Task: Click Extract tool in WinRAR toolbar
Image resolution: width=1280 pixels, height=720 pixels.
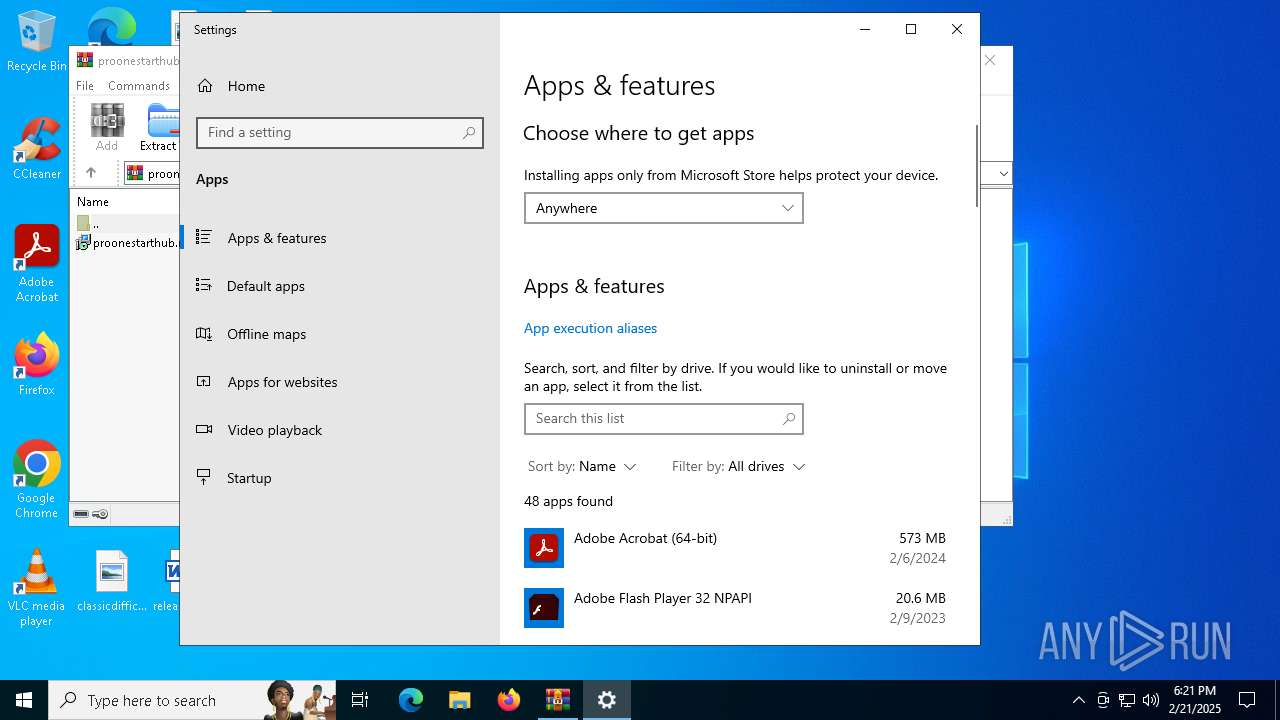Action: point(159,127)
